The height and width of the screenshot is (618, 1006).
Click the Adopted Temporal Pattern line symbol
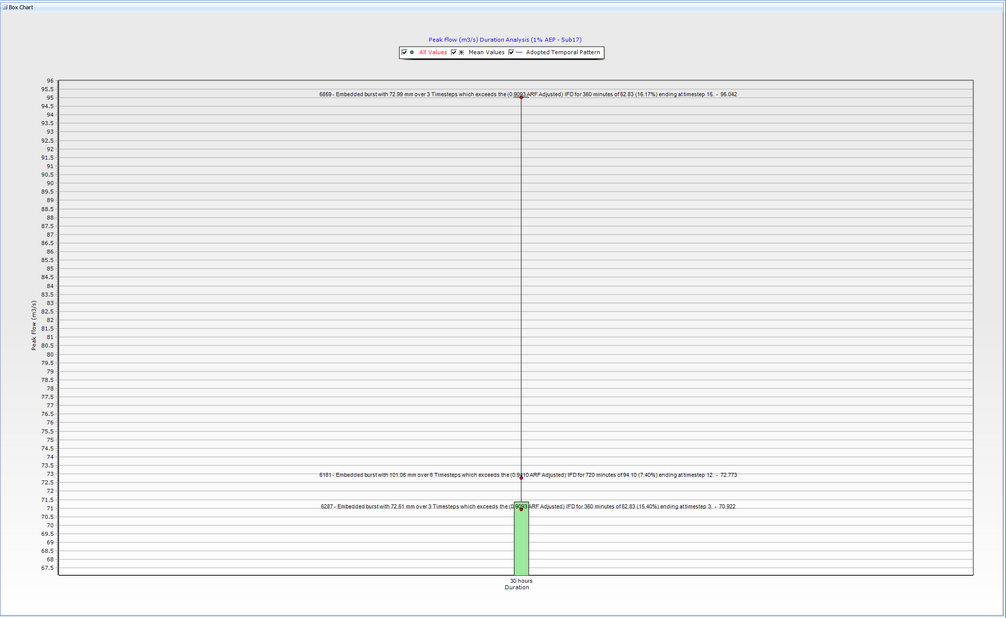519,52
